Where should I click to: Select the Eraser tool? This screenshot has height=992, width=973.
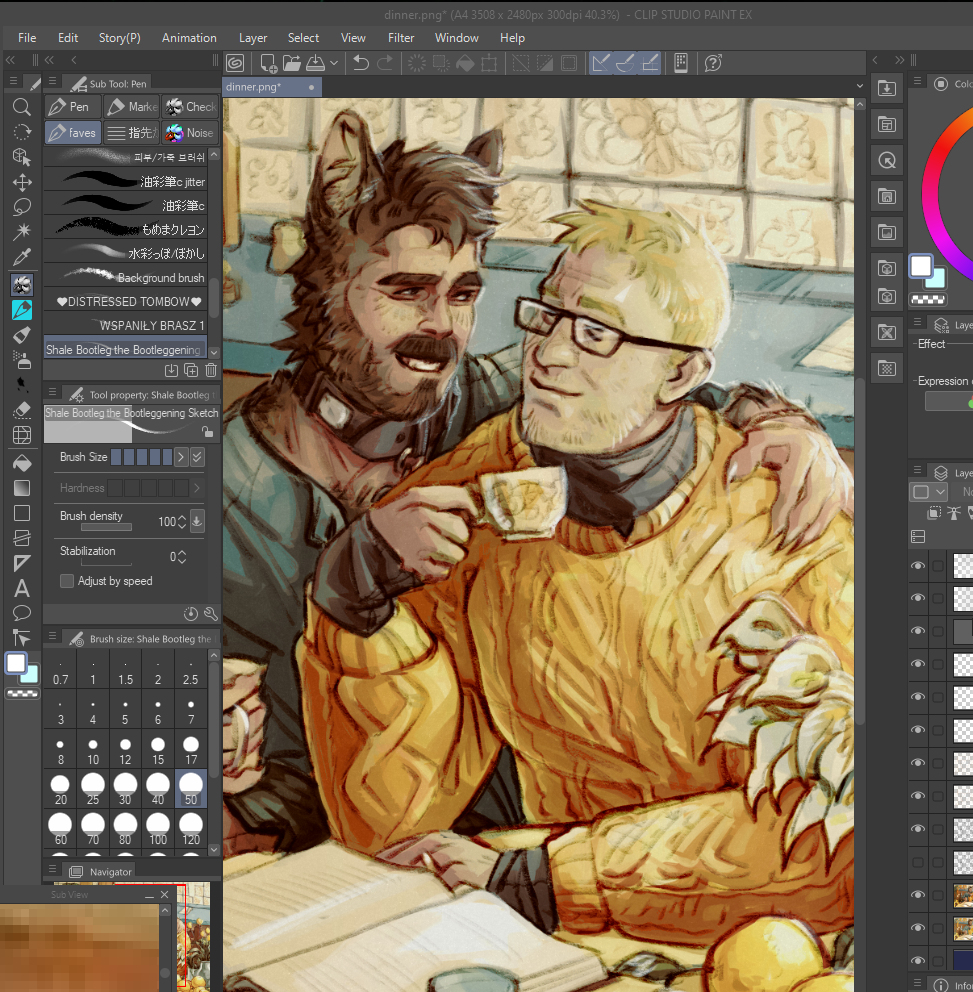[x=21, y=410]
